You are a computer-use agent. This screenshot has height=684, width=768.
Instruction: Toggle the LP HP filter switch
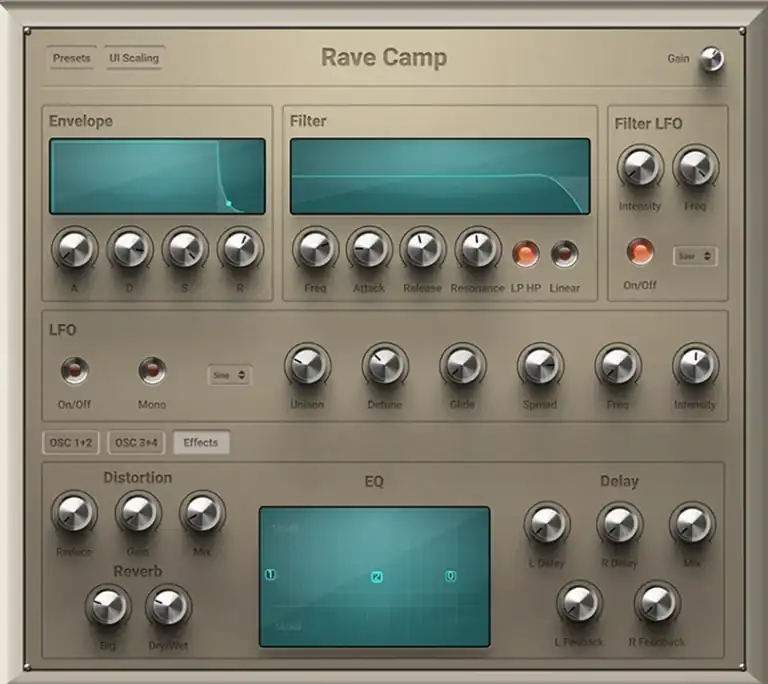pyautogui.click(x=526, y=253)
